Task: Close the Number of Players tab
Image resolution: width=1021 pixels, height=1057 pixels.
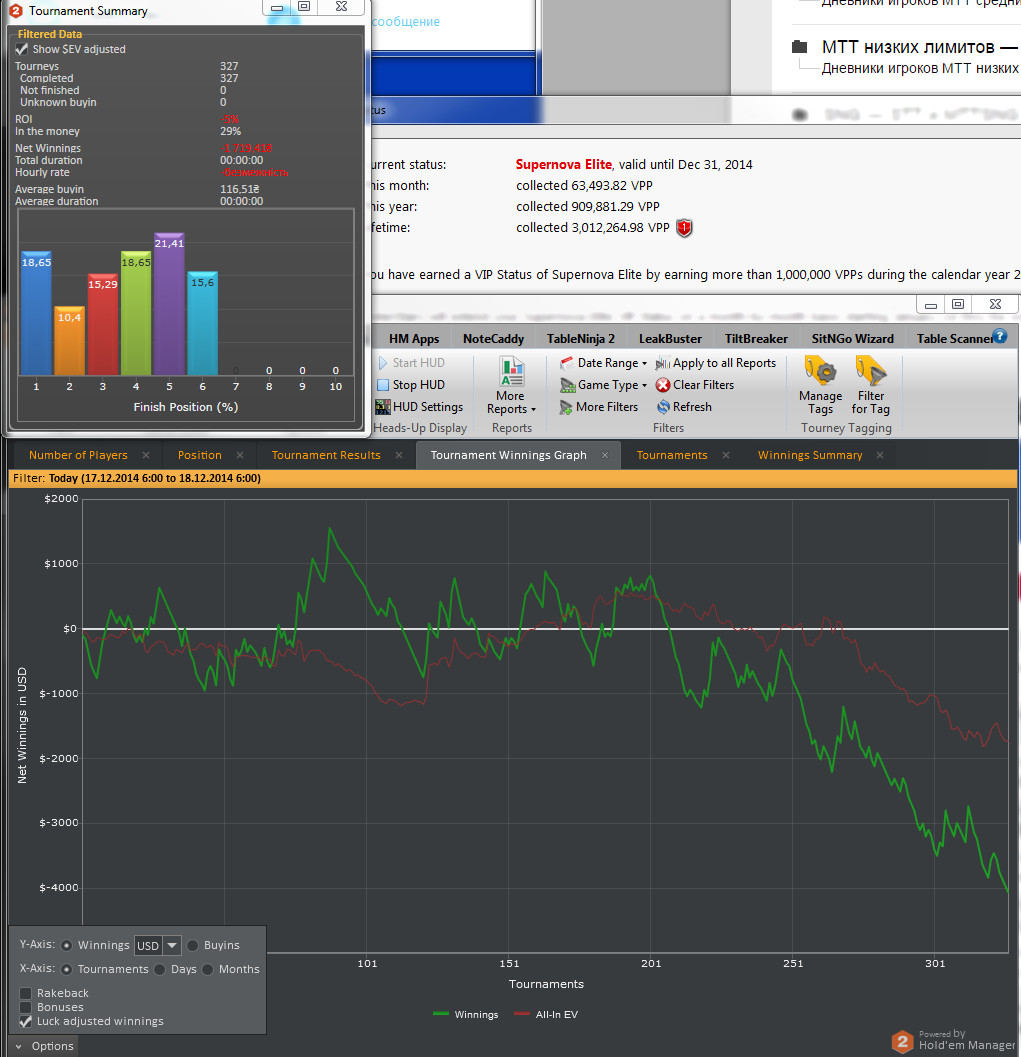Action: [x=146, y=456]
